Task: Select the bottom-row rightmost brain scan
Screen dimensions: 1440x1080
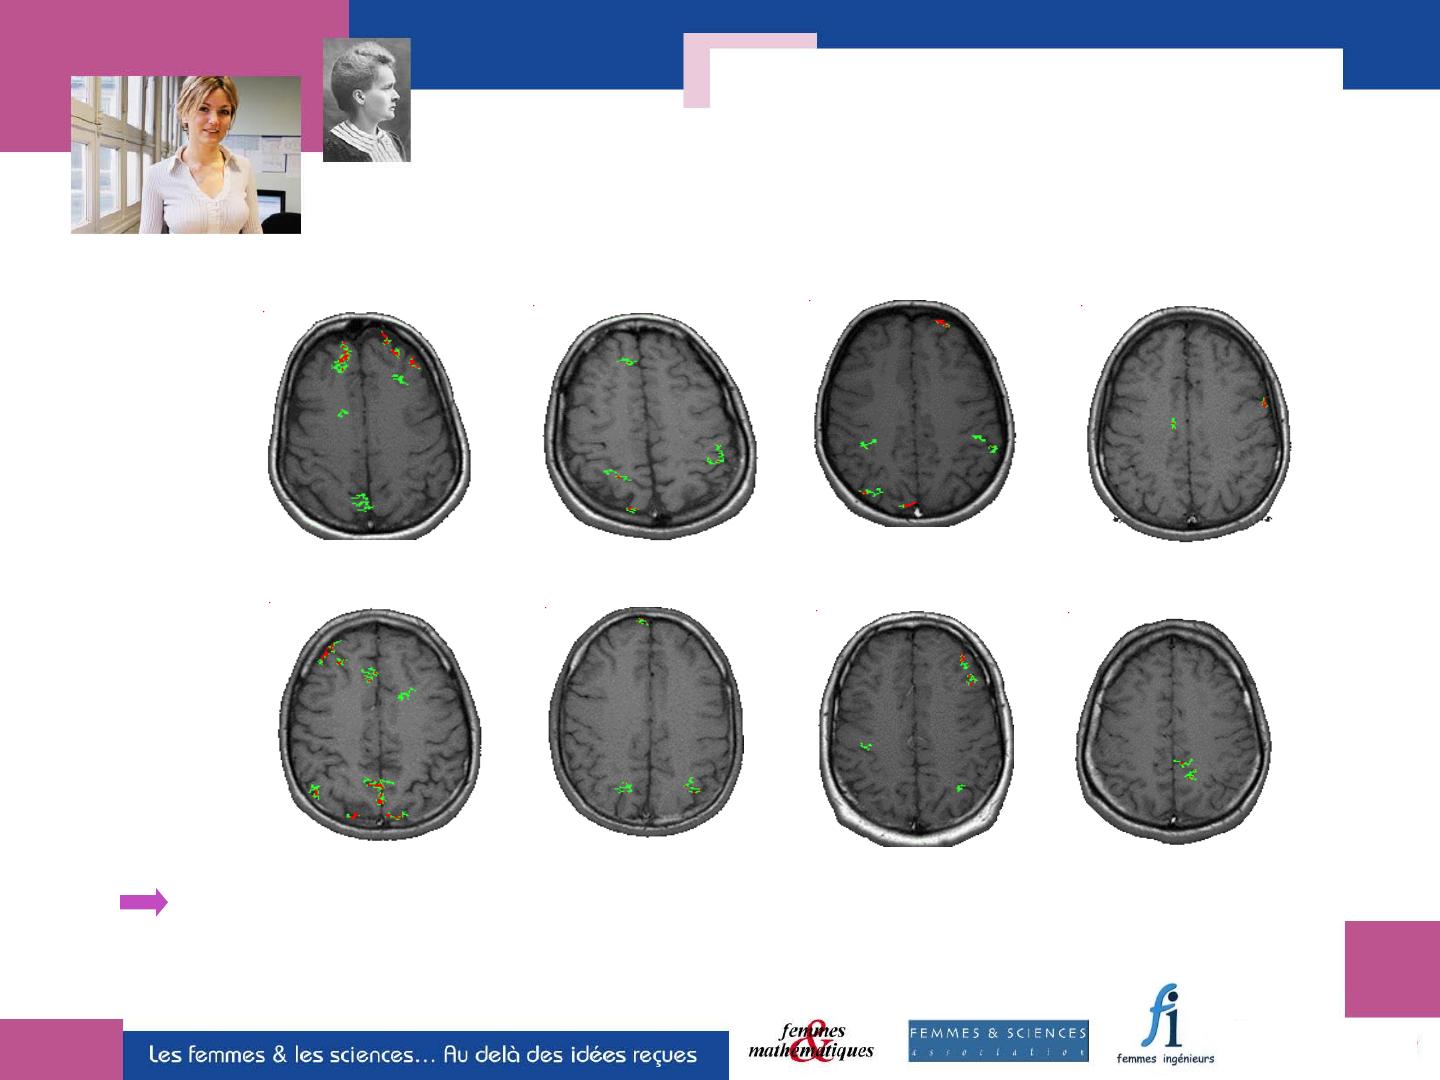Action: pyautogui.click(x=1174, y=726)
